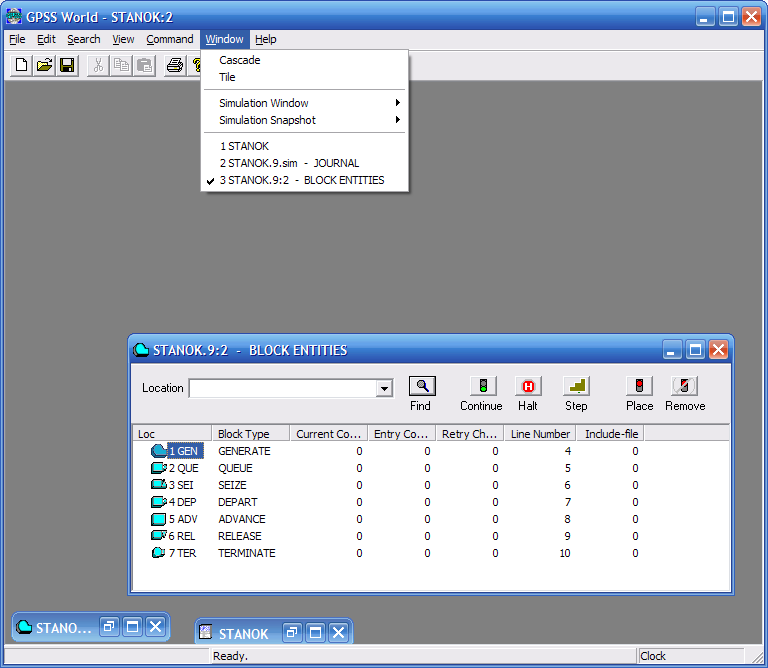Sort by the Loc column header
This screenshot has height=668, width=768.
(x=172, y=434)
